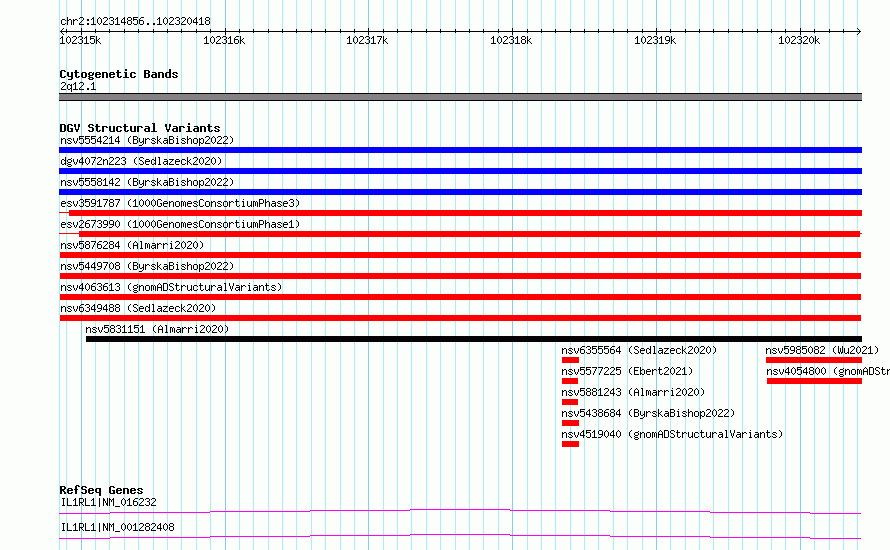This screenshot has height=550, width=890.
Task: Open variant nsv5558142 (ByrskaBishop2022) label
Action: click(x=147, y=182)
